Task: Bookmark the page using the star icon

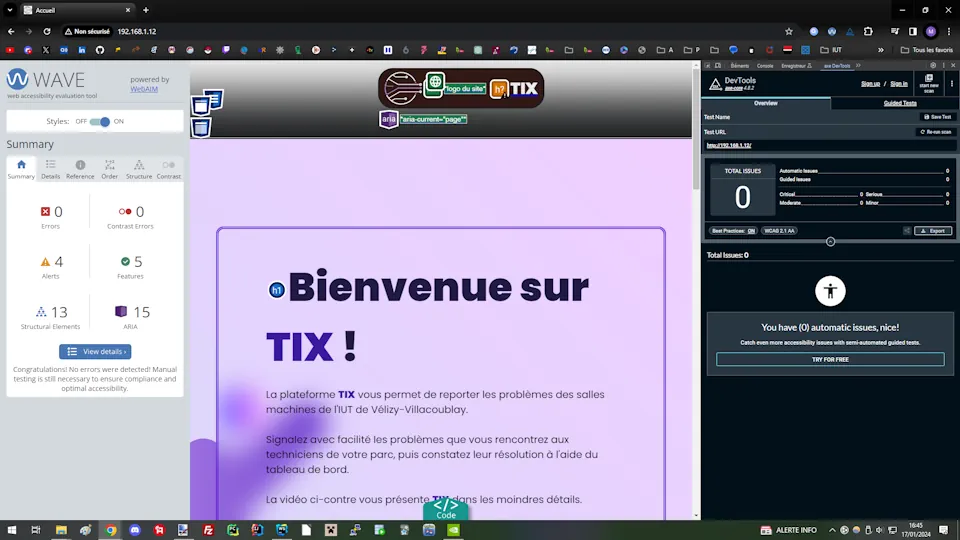Action: click(x=789, y=31)
